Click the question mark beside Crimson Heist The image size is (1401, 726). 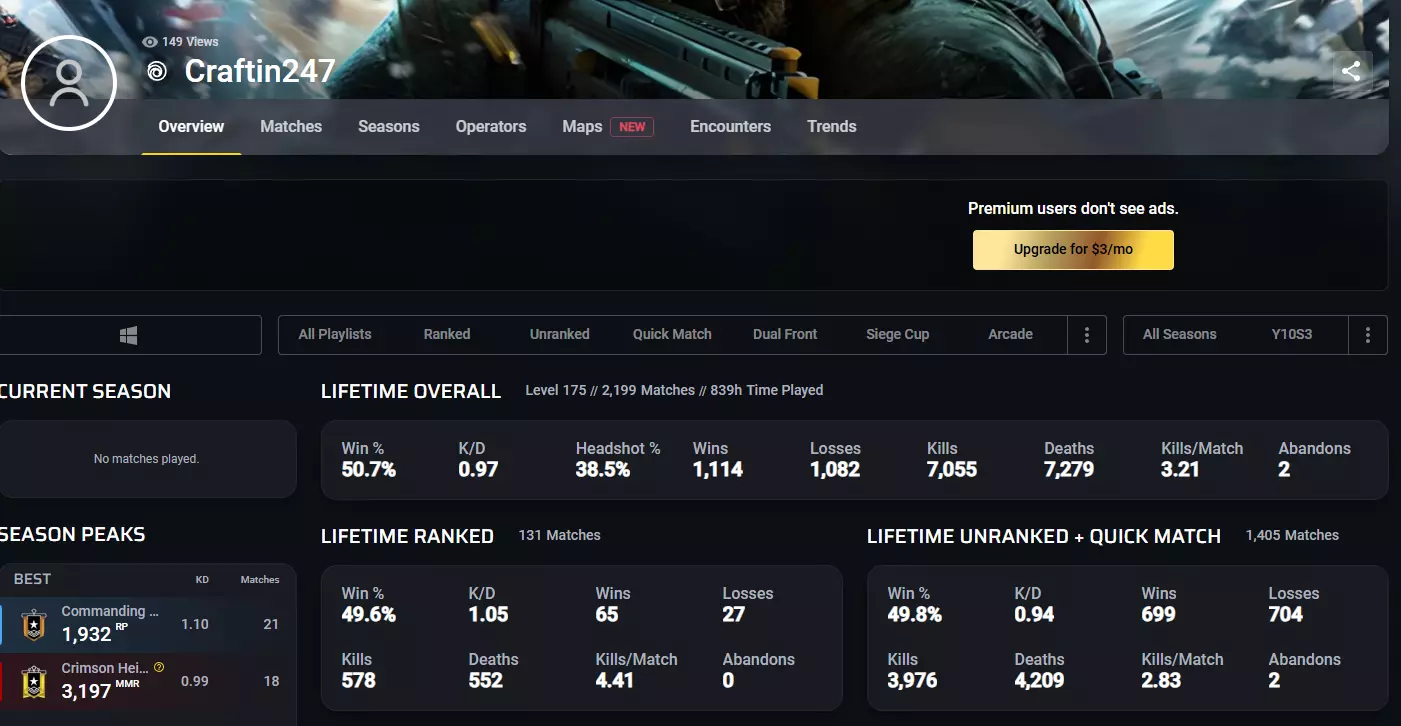pyautogui.click(x=159, y=667)
